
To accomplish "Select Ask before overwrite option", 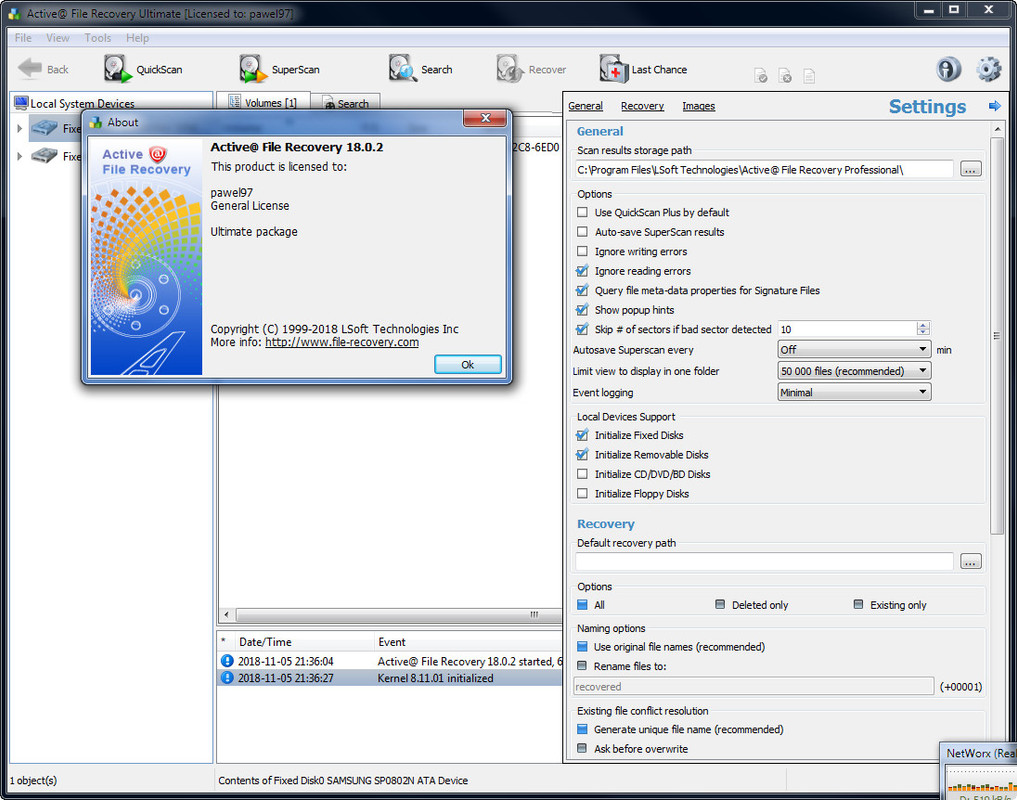I will [582, 748].
